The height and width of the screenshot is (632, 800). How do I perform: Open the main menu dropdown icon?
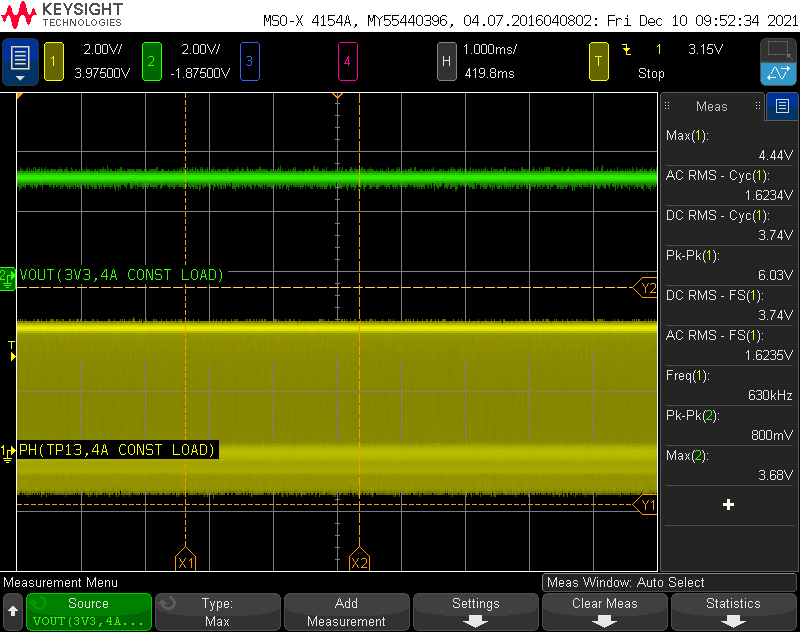20,62
